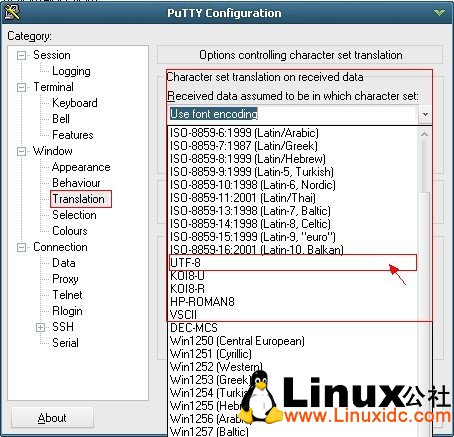Screen dimensions: 454x437
Task: Choose UTF-8 from the list
Action: tap(293, 263)
